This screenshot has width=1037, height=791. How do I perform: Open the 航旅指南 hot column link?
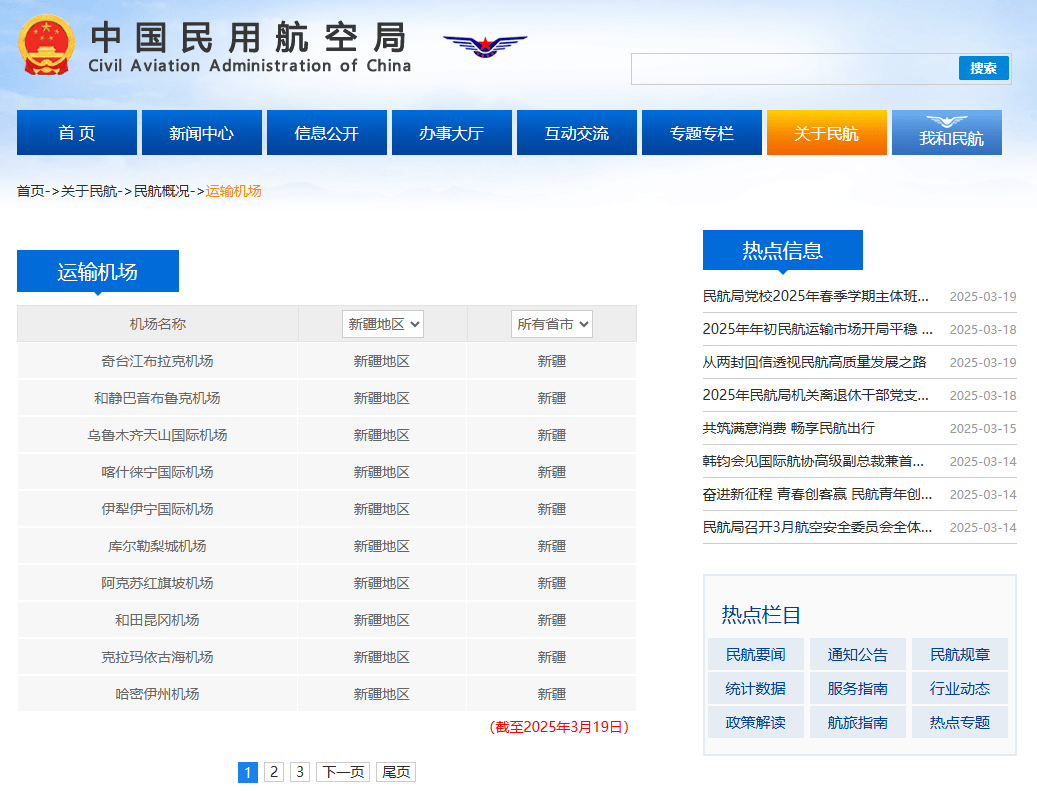857,722
